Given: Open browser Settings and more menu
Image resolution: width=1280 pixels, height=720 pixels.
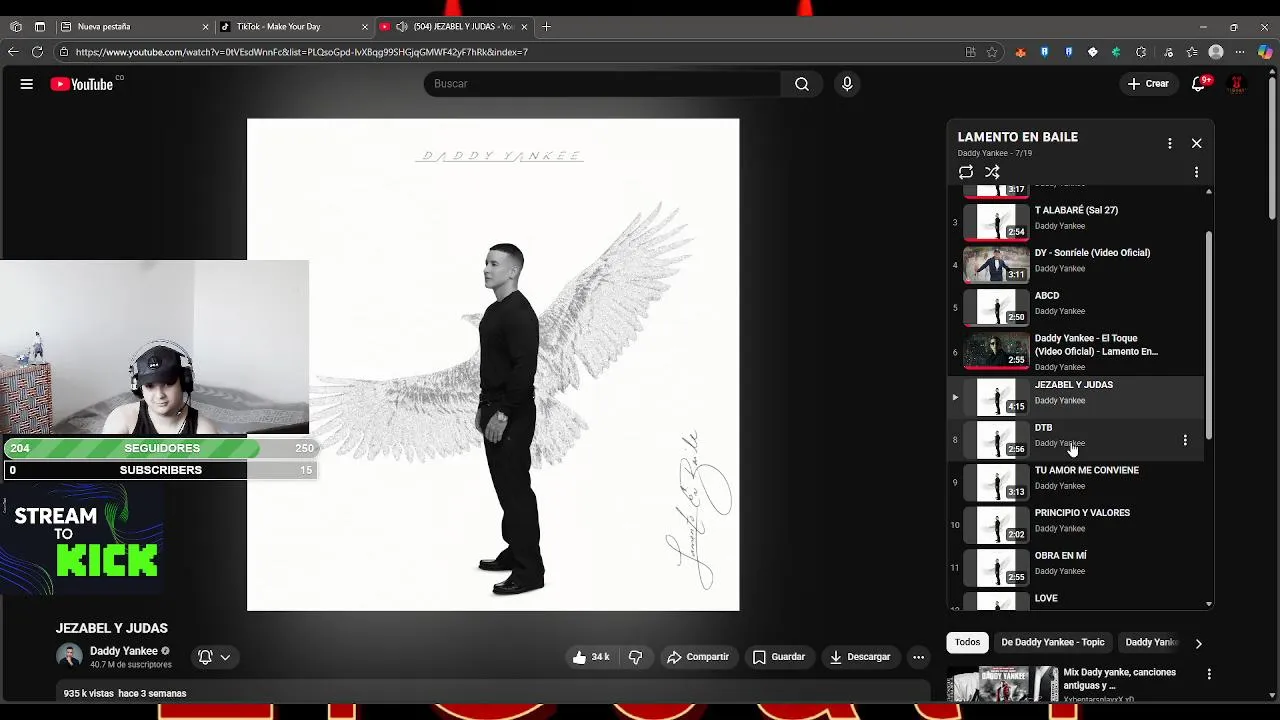Looking at the screenshot, I should [x=1241, y=52].
